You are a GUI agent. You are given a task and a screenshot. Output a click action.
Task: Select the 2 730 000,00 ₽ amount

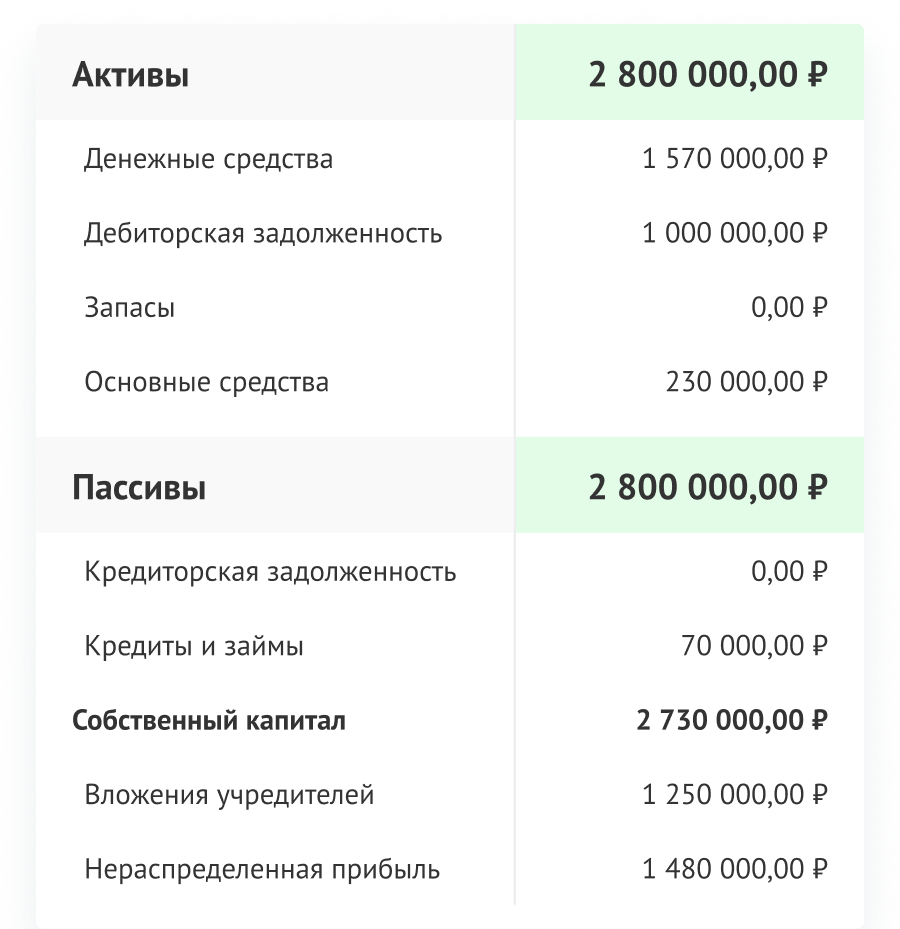[x=732, y=720]
